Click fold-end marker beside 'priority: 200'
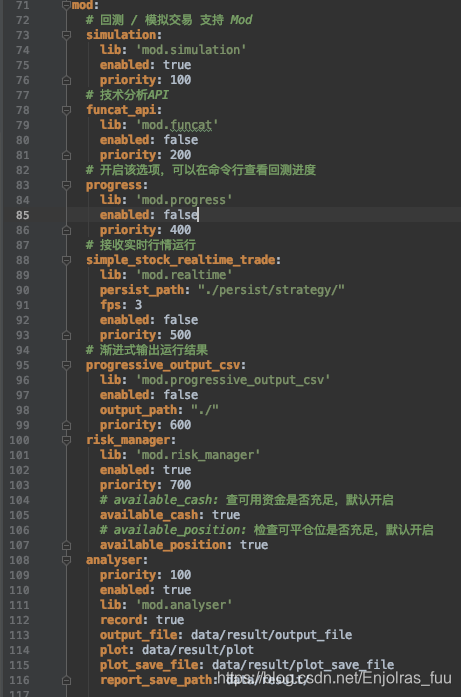 pyautogui.click(x=66, y=155)
